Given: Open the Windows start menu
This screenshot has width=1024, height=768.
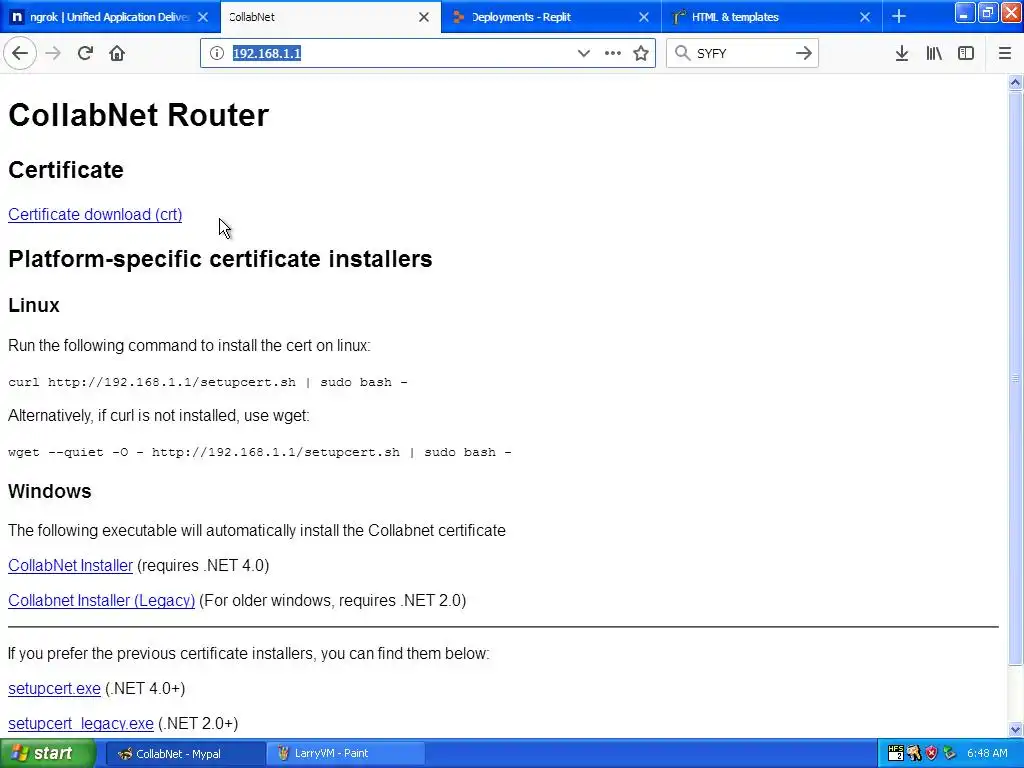Looking at the screenshot, I should [46, 754].
